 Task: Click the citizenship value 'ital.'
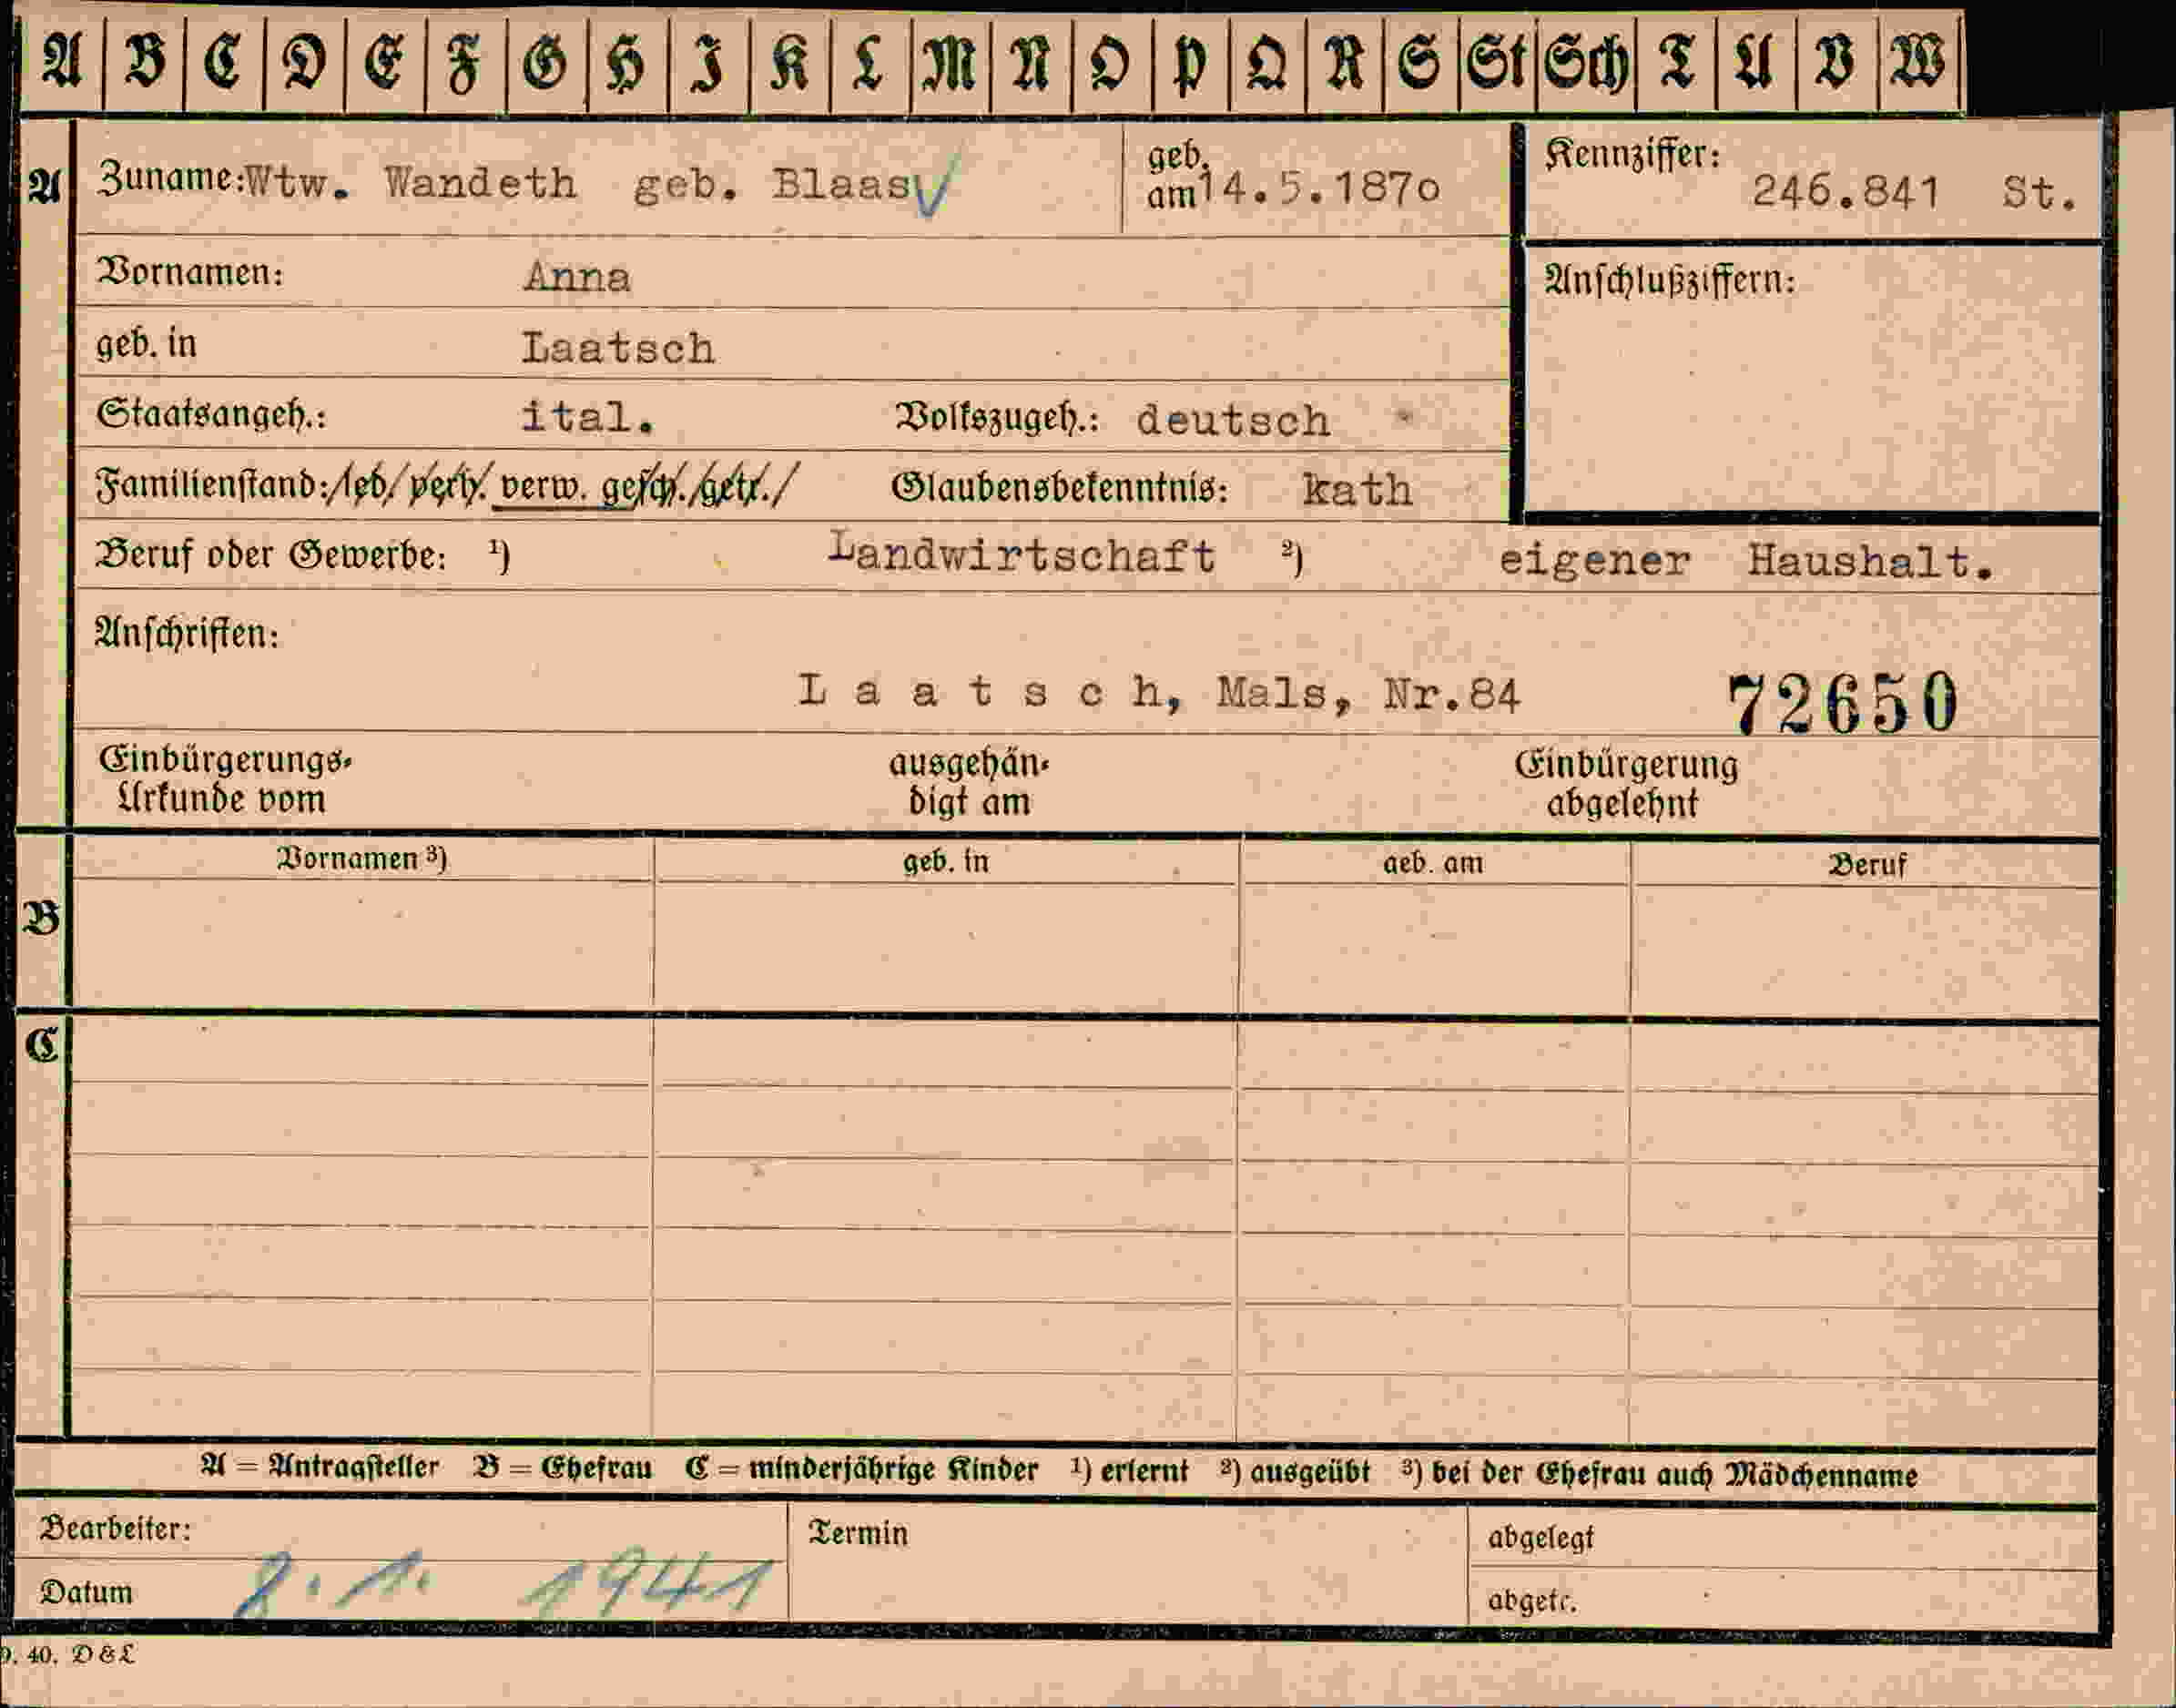tap(588, 416)
